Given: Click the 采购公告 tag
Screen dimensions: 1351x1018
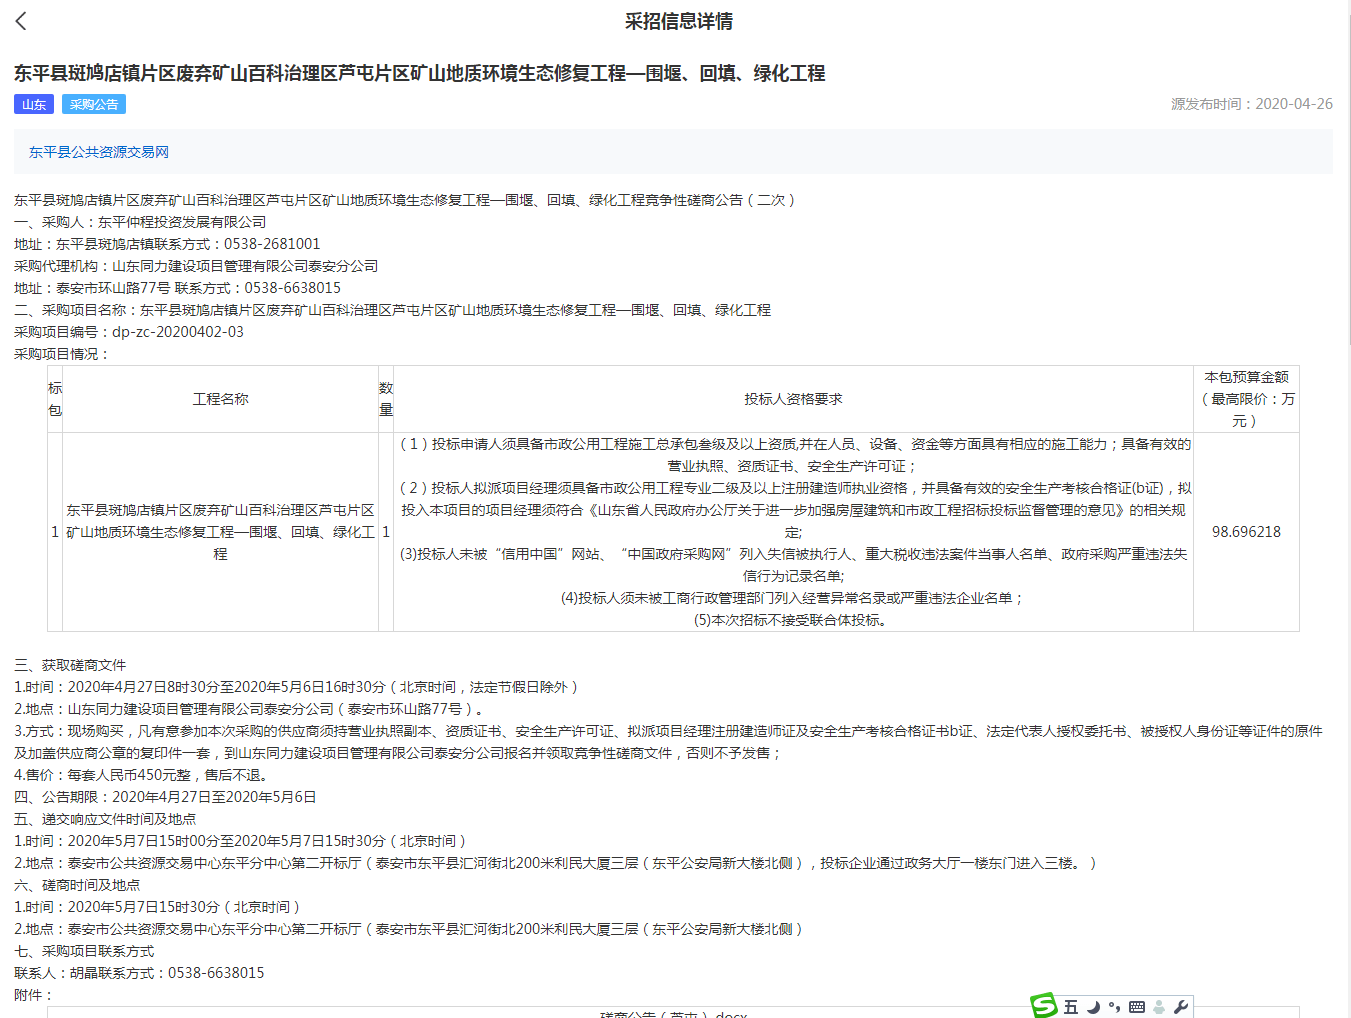Looking at the screenshot, I should pyautogui.click(x=94, y=104).
